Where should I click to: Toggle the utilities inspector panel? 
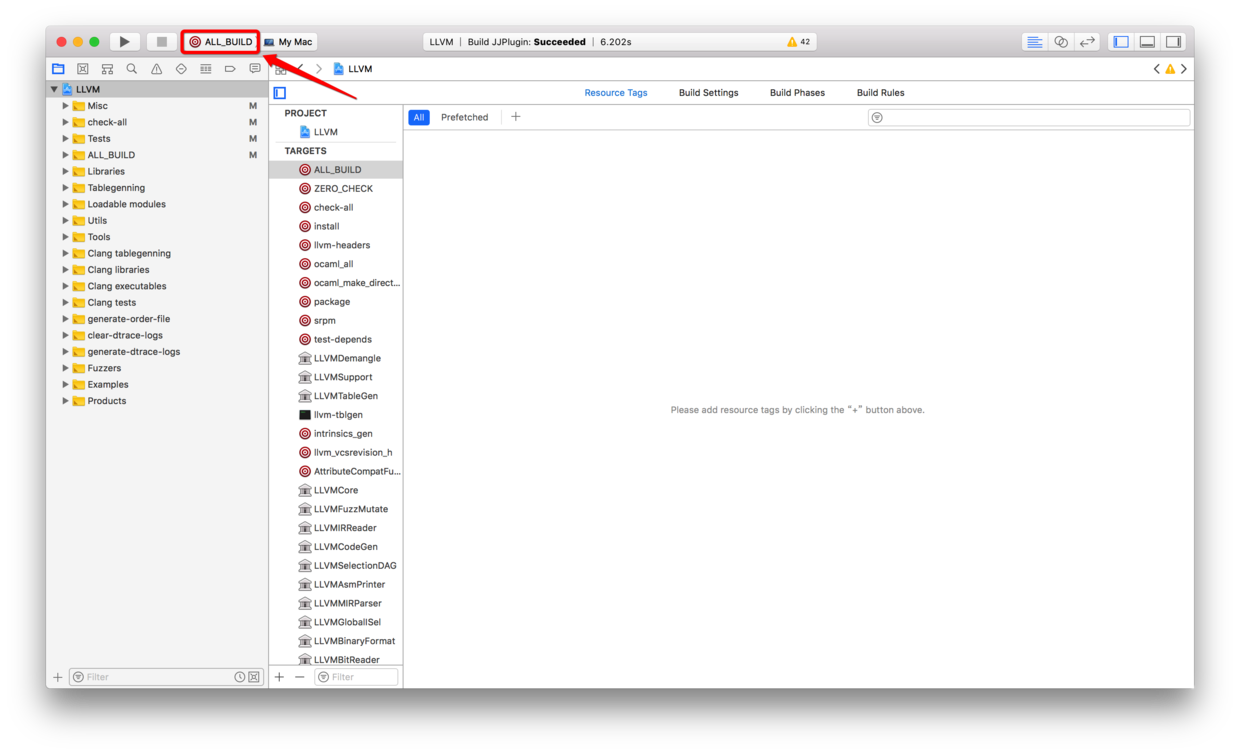(x=1174, y=42)
